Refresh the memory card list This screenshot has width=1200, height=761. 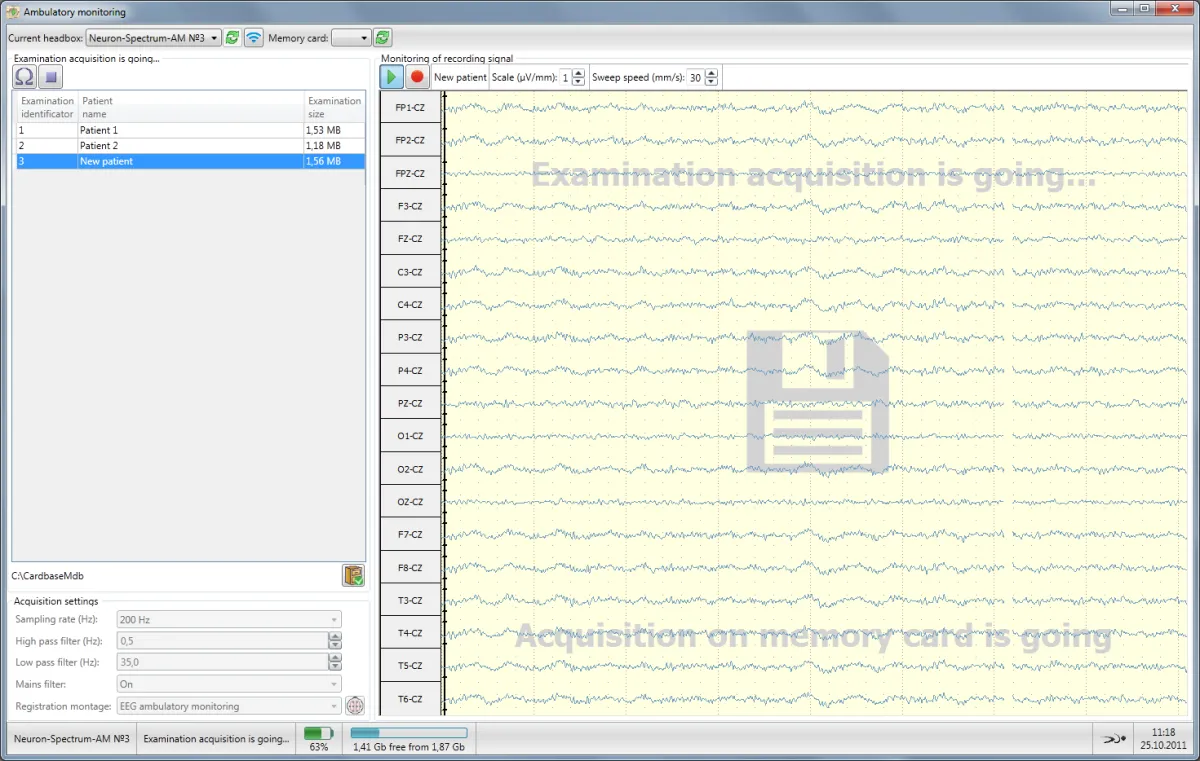click(382, 37)
